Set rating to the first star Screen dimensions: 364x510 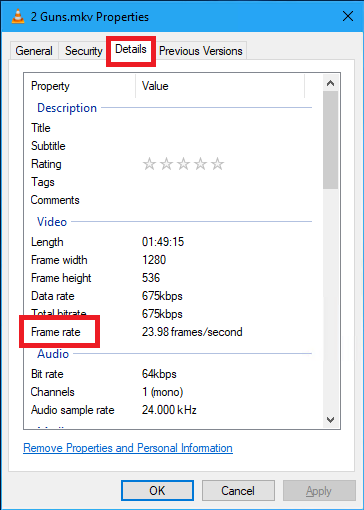[149, 164]
